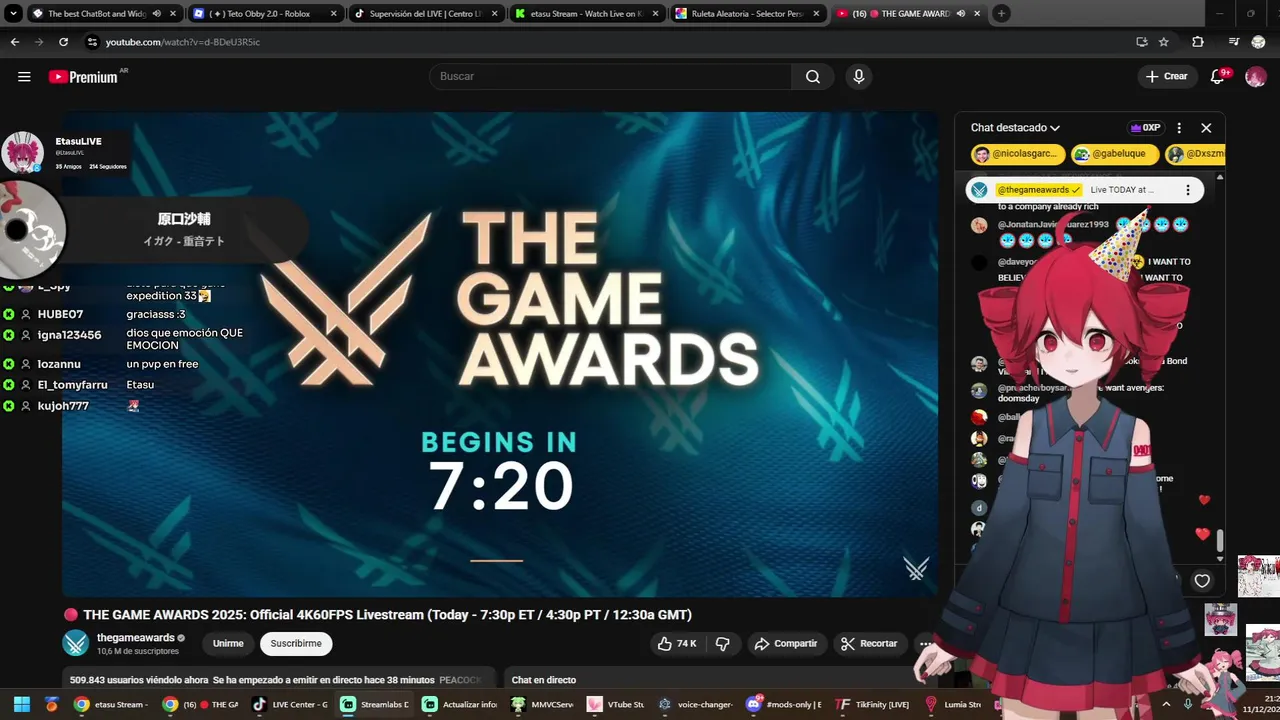Open the install/cast icon in the address bar

pyautogui.click(x=1142, y=42)
